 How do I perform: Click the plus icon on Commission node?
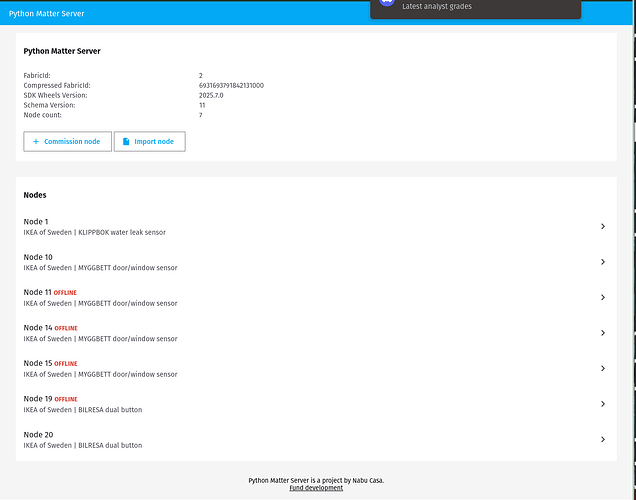(36, 142)
